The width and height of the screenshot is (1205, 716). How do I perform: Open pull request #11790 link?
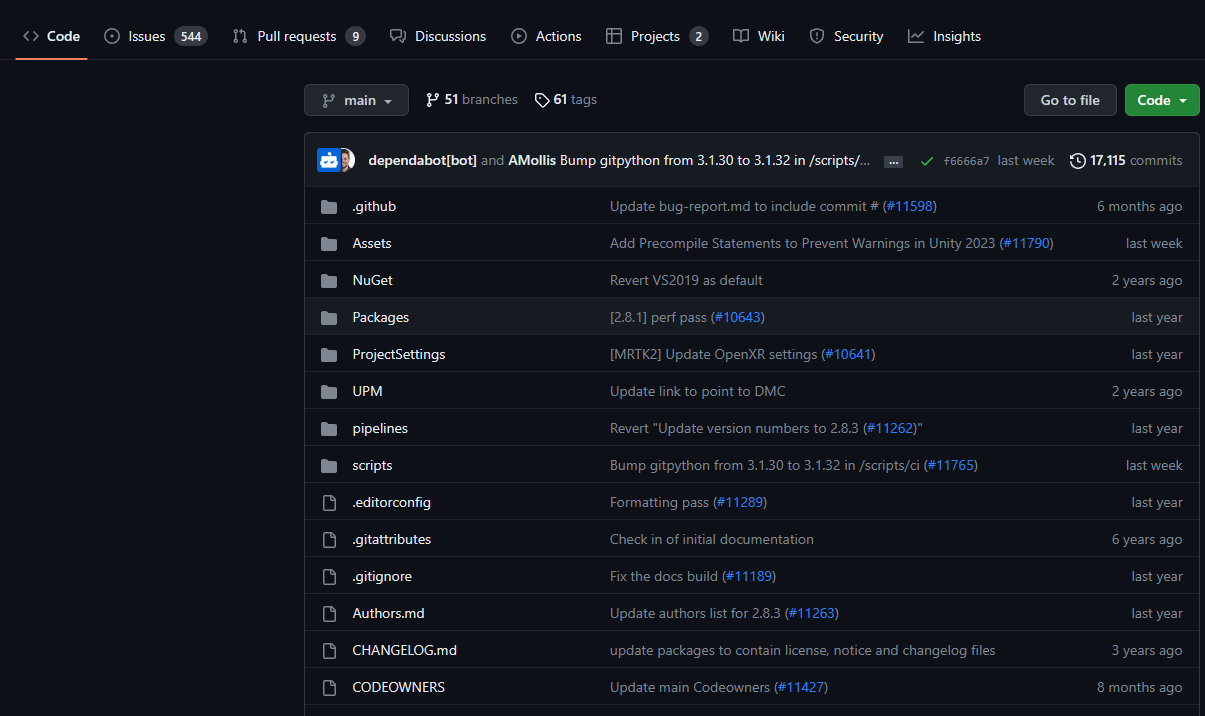click(1026, 243)
